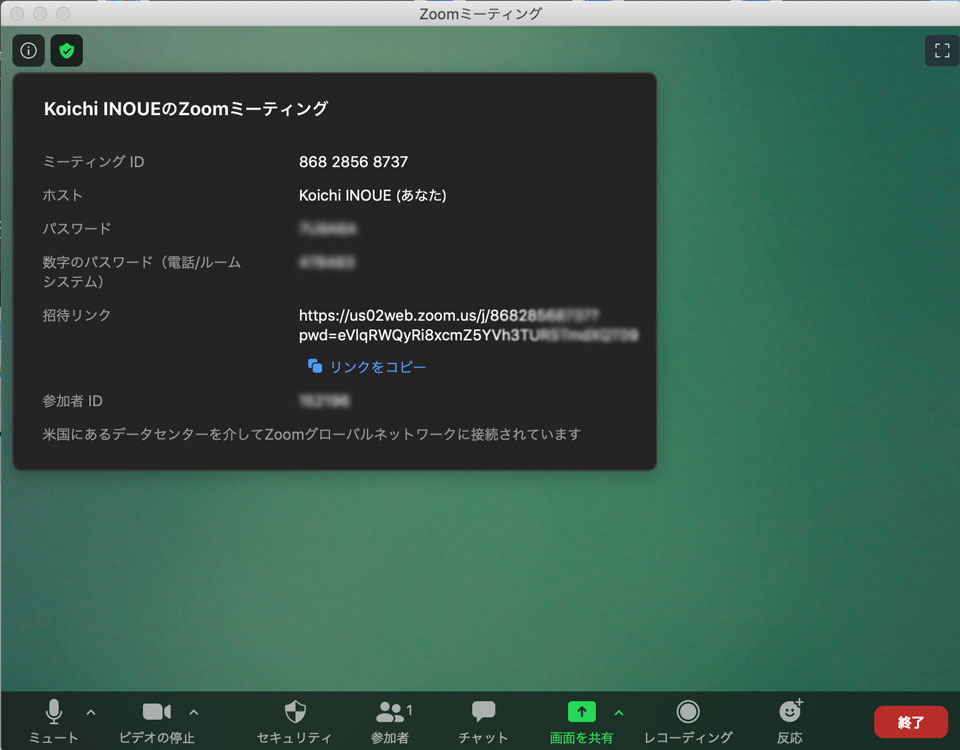Click the 招待リンク label
960x750 pixels.
(77, 315)
